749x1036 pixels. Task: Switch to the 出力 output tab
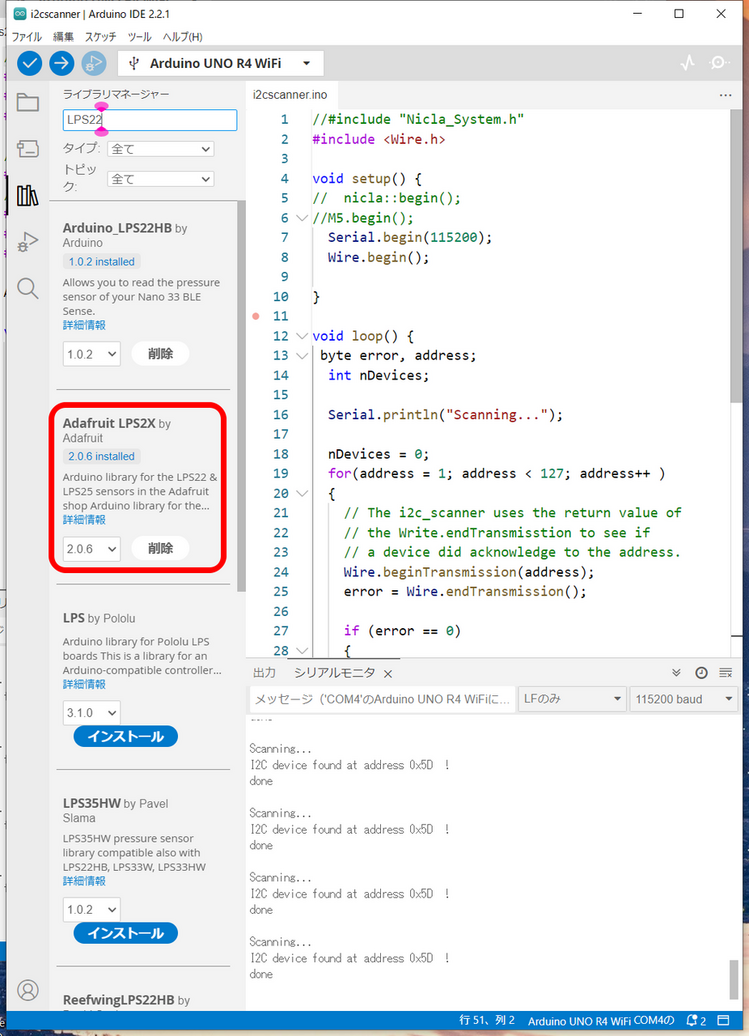point(264,673)
